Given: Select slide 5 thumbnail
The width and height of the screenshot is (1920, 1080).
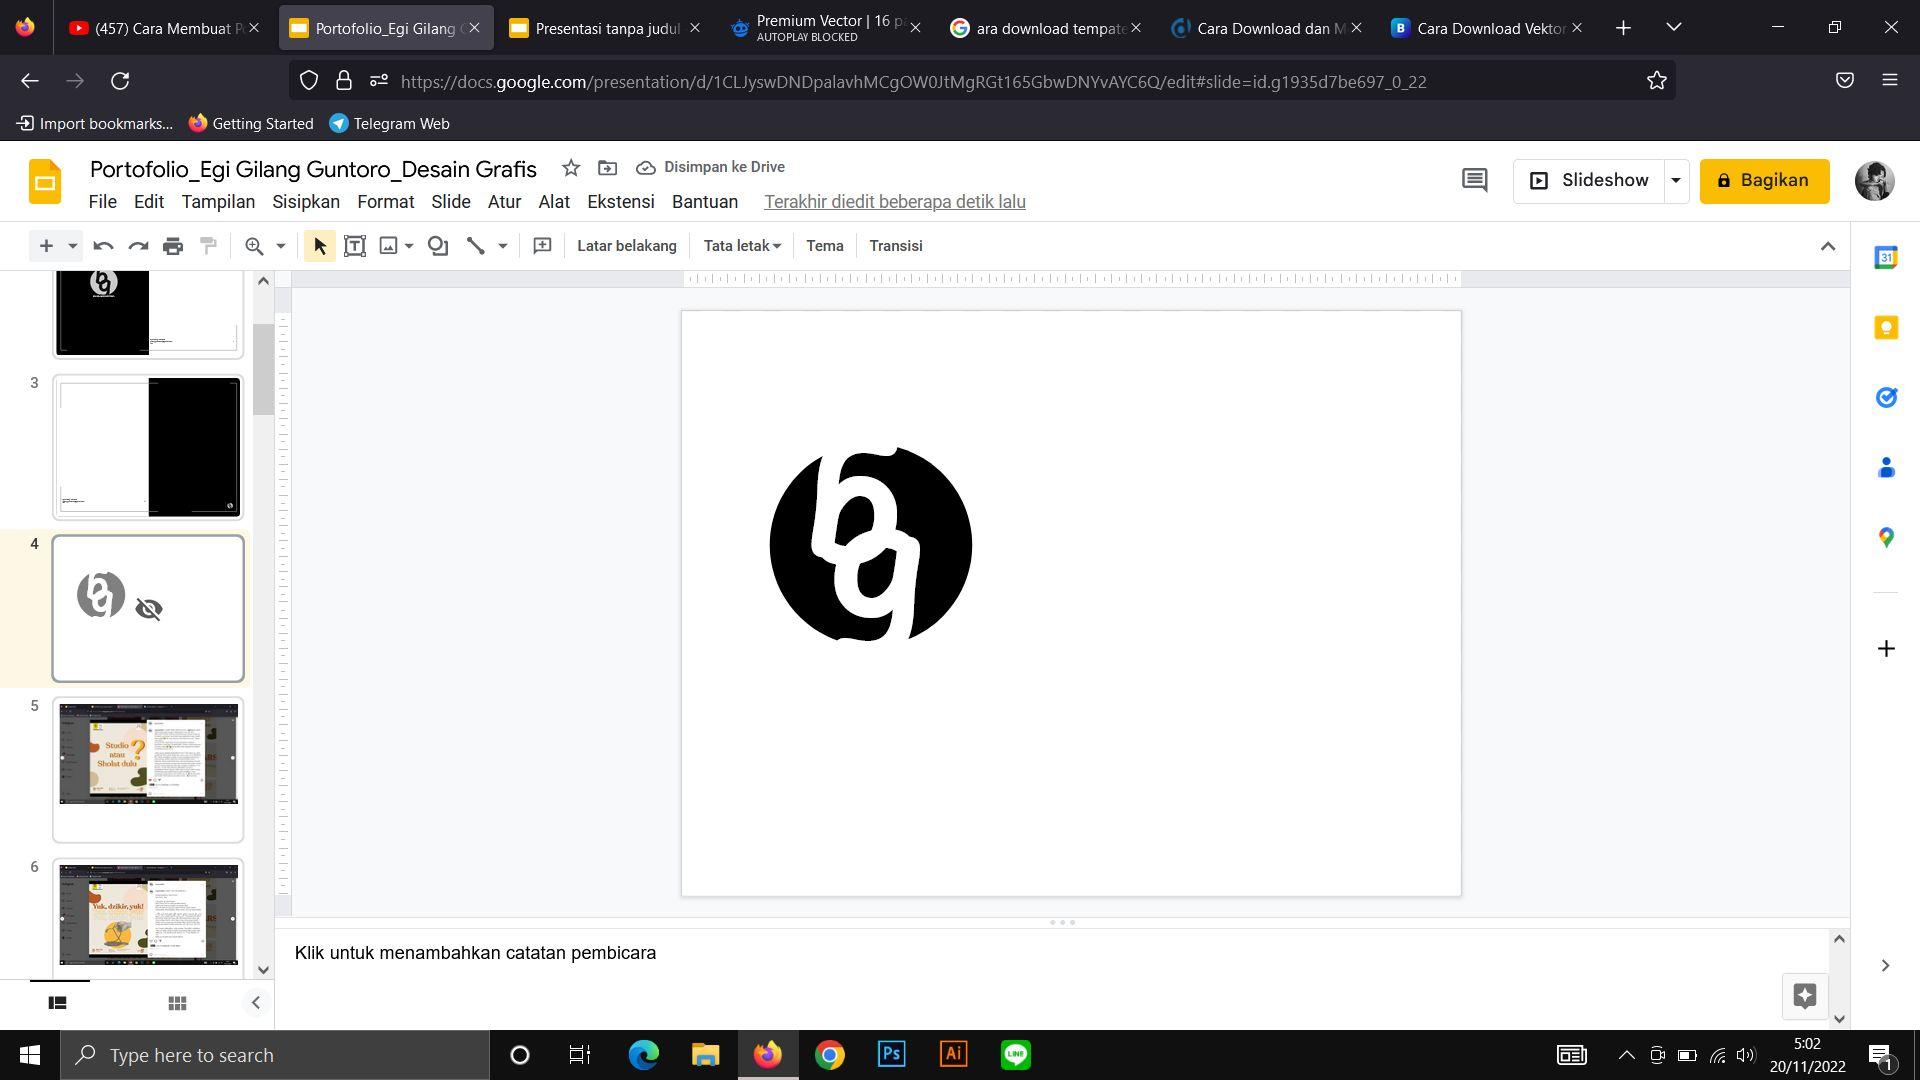Looking at the screenshot, I should click(x=148, y=768).
